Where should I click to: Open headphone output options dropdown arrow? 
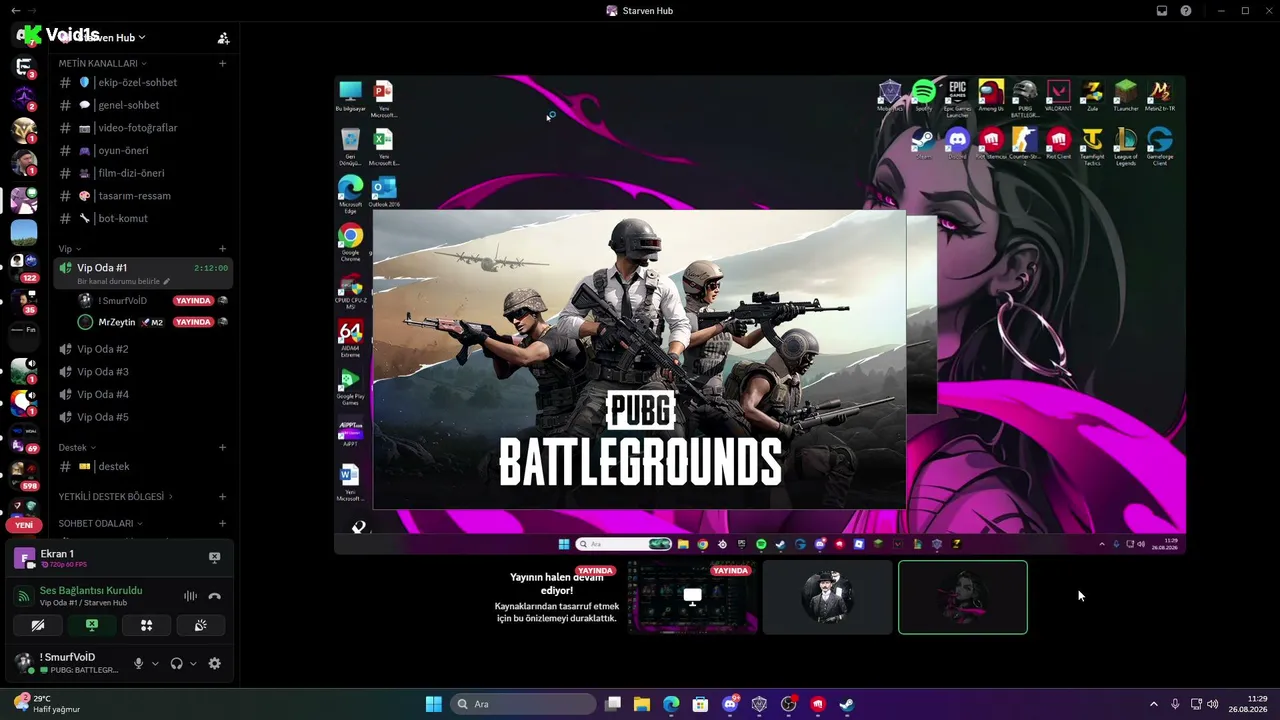tap(193, 663)
